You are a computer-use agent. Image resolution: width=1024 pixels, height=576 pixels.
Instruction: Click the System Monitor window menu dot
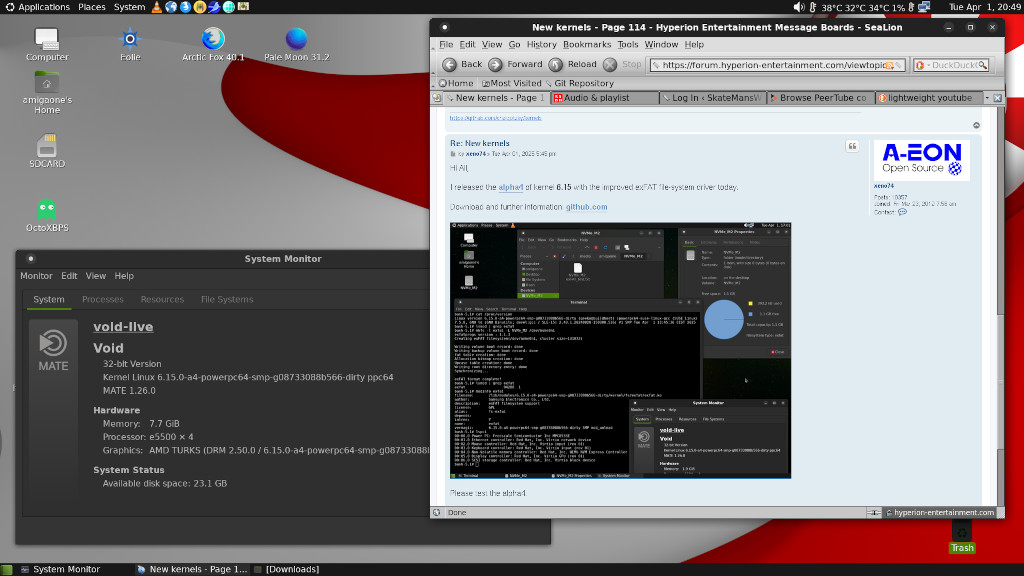tap(31, 259)
